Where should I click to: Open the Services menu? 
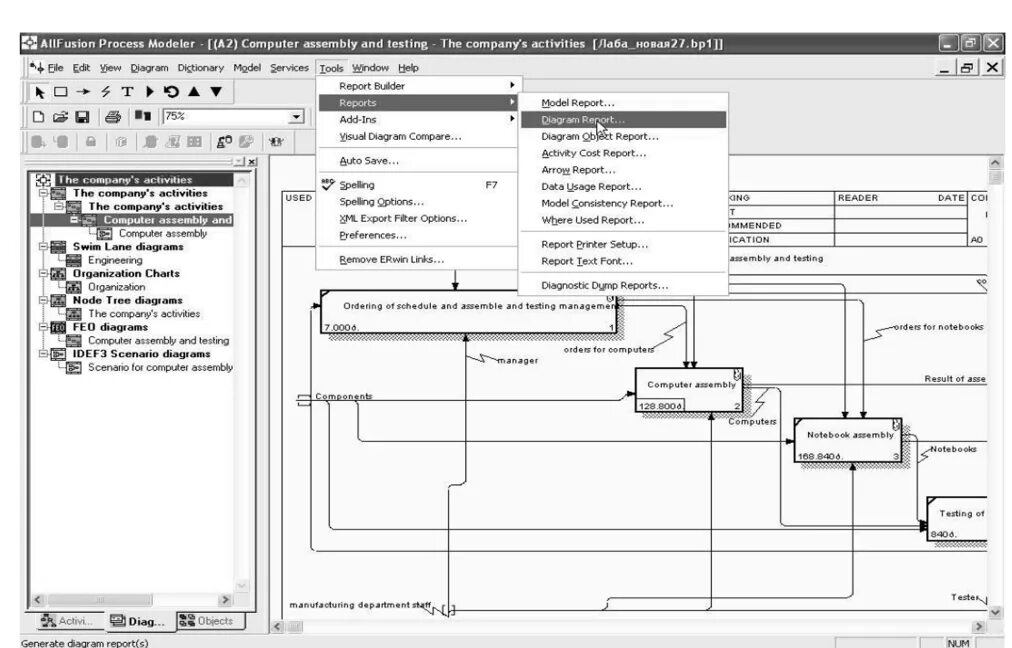point(289,68)
